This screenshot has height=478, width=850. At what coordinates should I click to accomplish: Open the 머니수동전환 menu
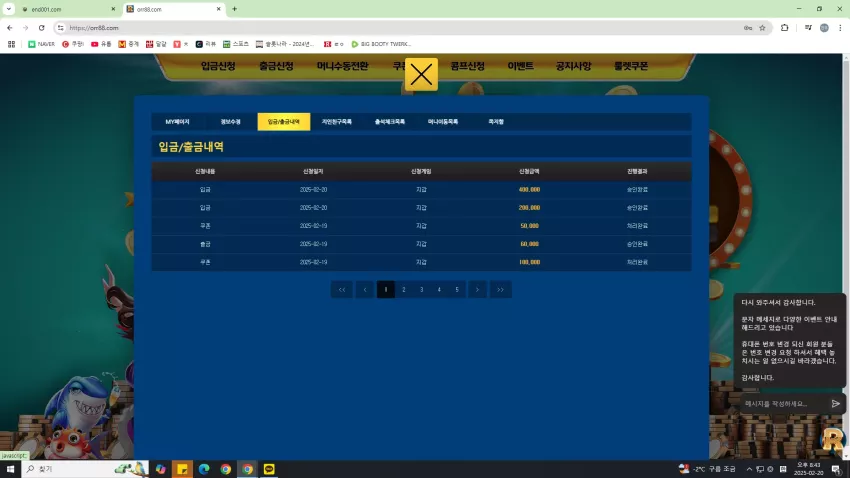(x=343, y=66)
